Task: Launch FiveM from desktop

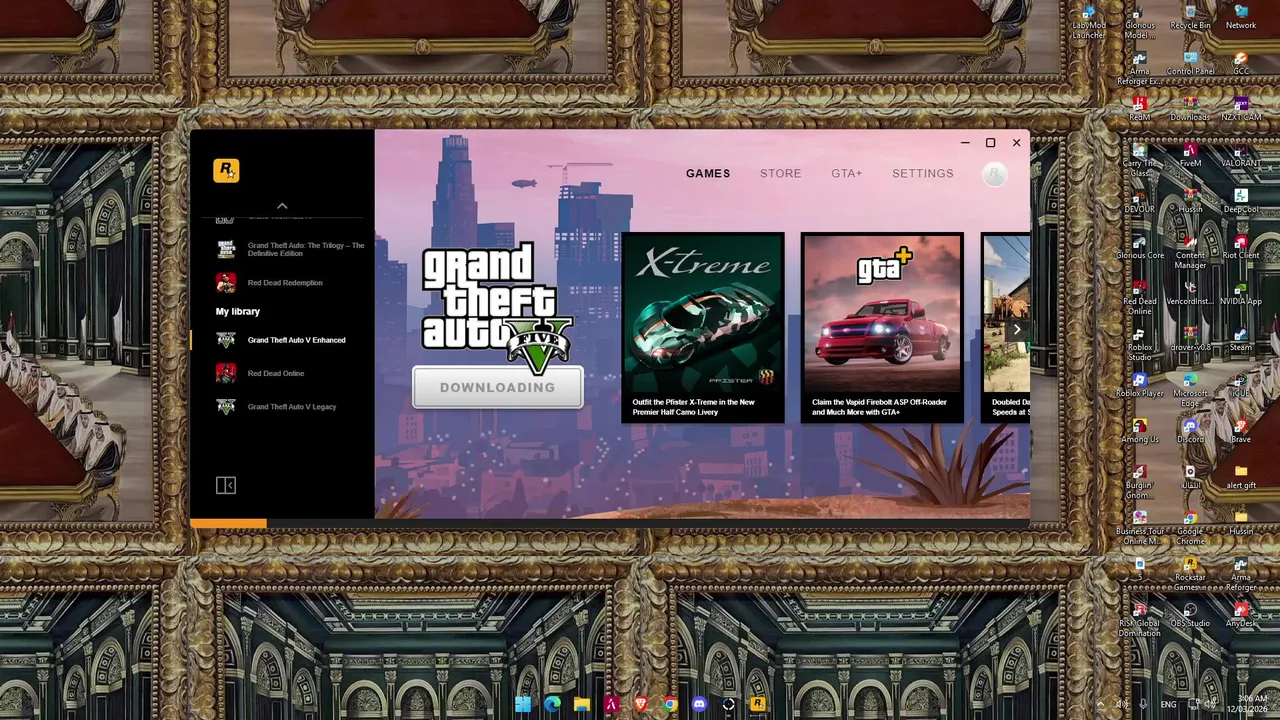Action: (1190, 155)
